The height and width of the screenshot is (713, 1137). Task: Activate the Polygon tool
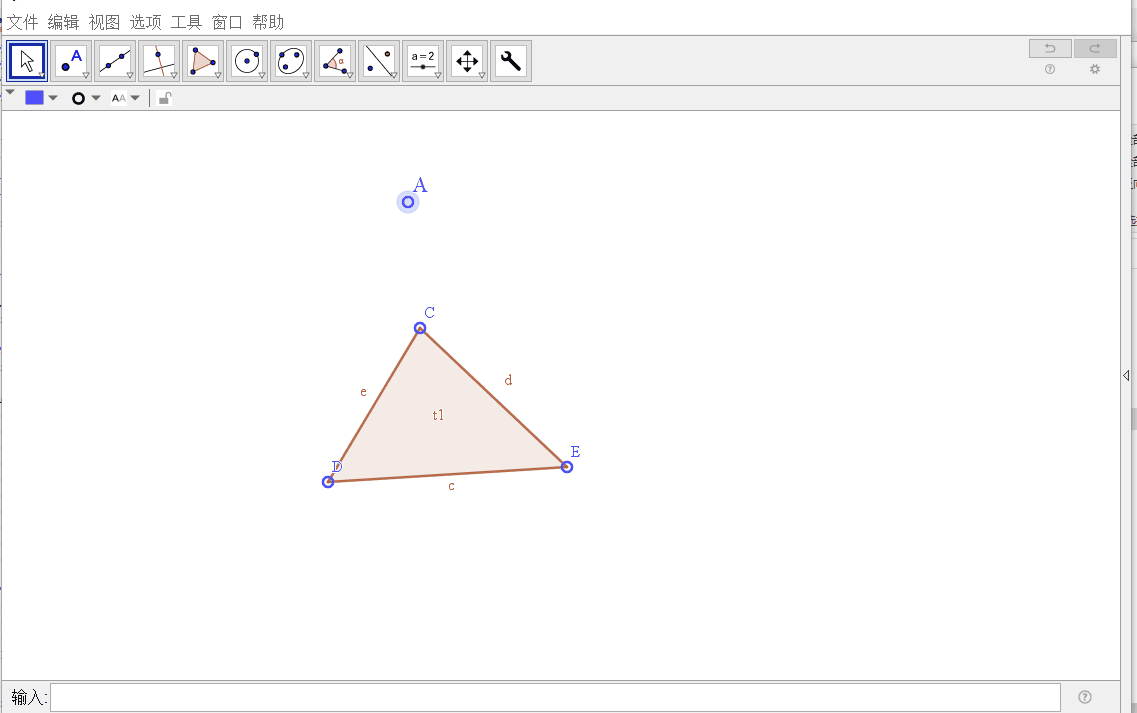pyautogui.click(x=203, y=61)
